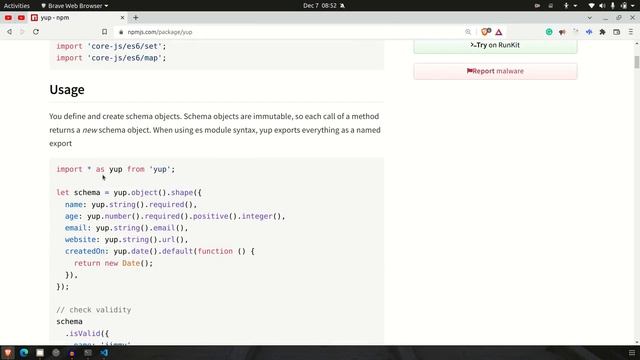Close the yup - npm tab
Screen dimensions: 640x360
tap(122, 18)
